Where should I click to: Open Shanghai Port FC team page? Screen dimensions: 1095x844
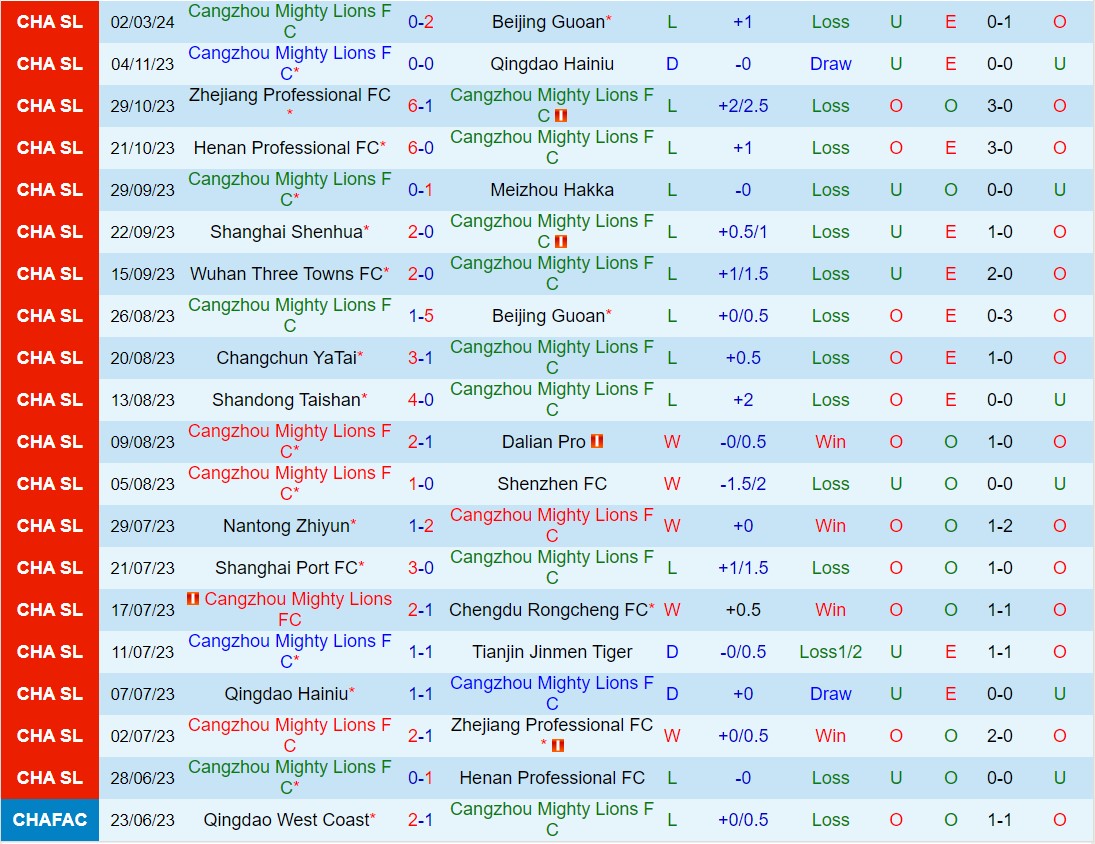(286, 568)
